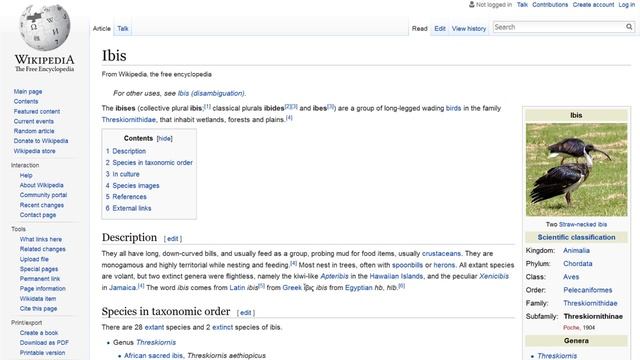Open Pelecaniformes in the infobox

[x=588, y=290]
